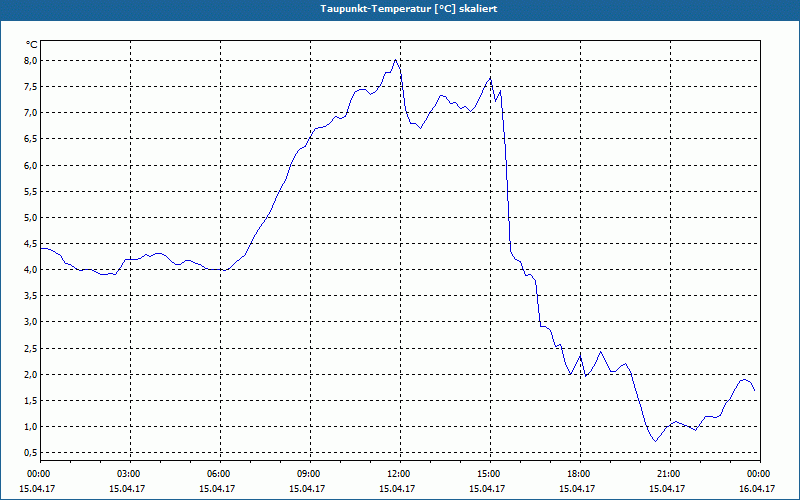Click the 03:00 time label
Screen dimensions: 800x500
(130, 474)
